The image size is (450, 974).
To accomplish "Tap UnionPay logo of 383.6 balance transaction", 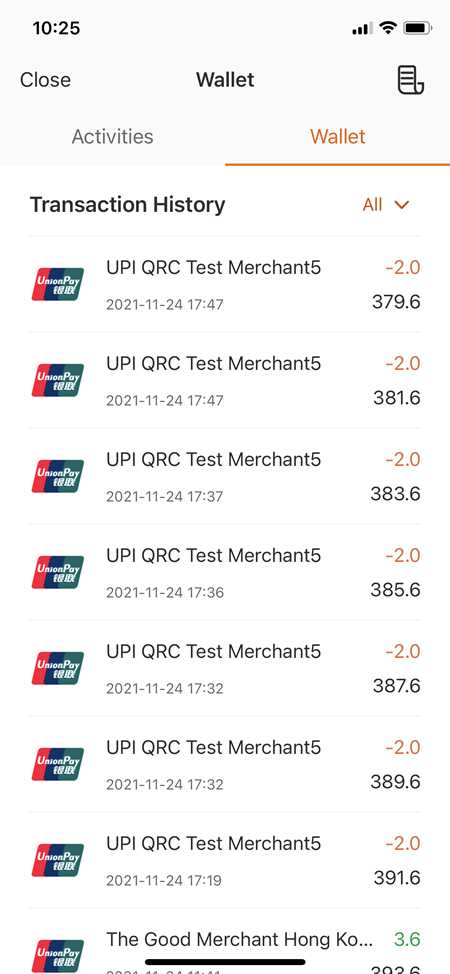I will click(58, 476).
